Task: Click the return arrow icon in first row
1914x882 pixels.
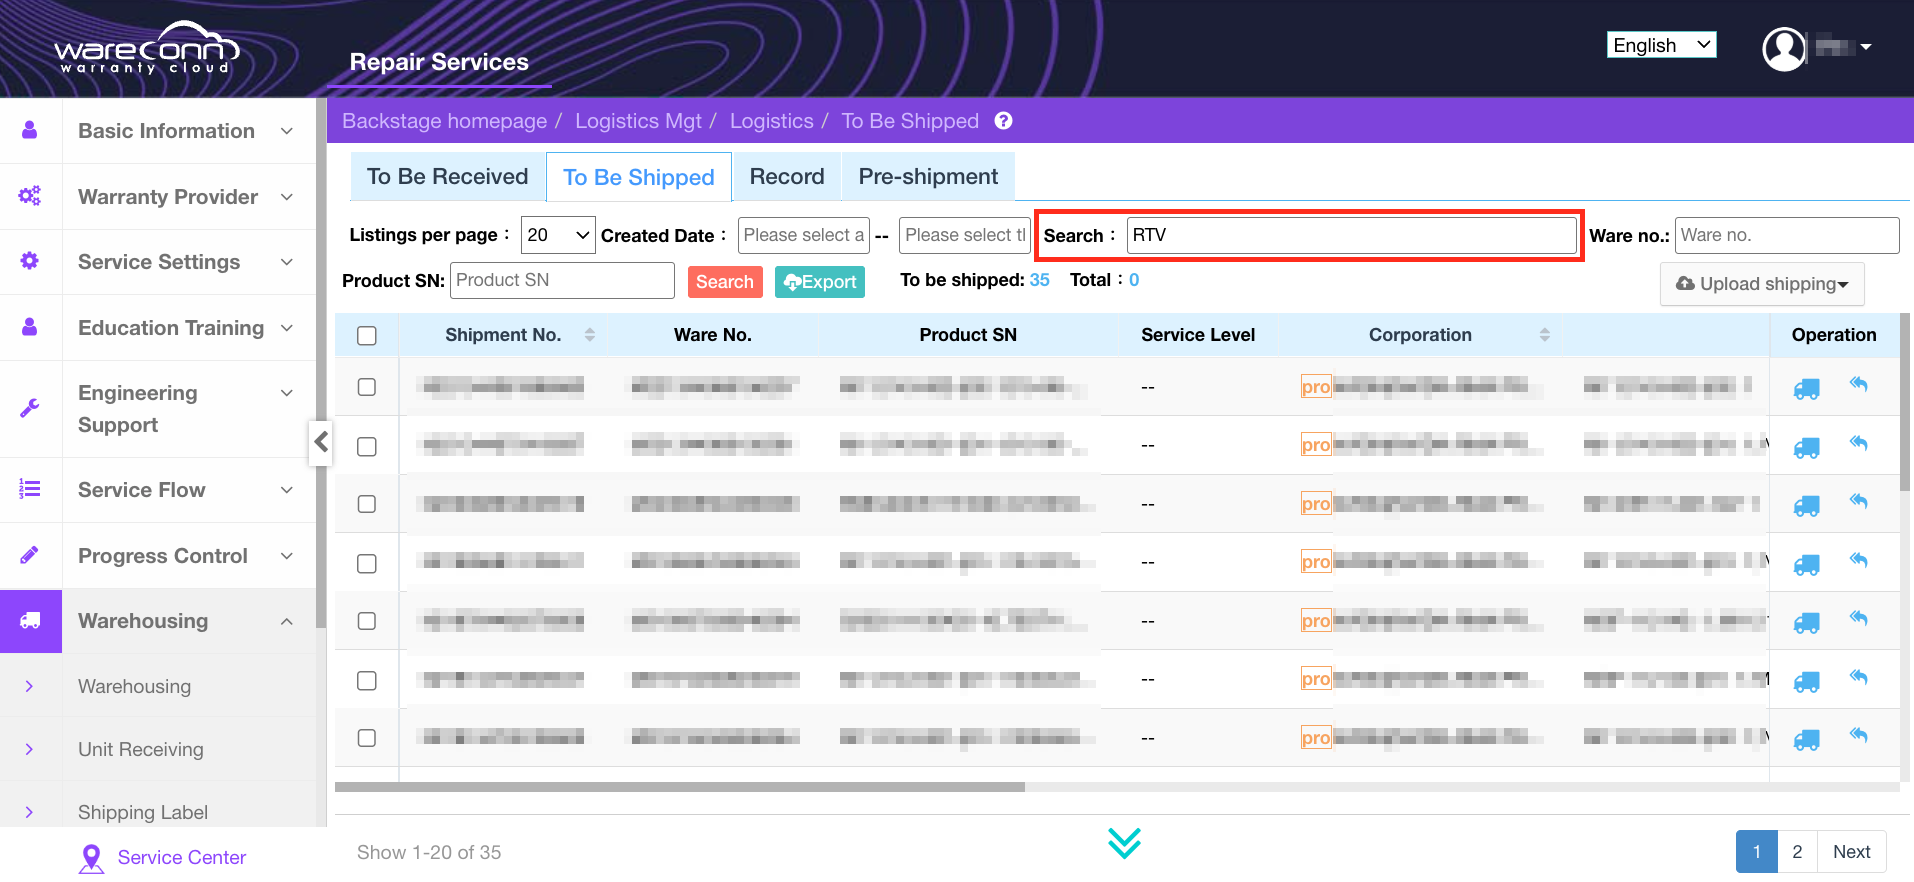Action: pyautogui.click(x=1858, y=384)
